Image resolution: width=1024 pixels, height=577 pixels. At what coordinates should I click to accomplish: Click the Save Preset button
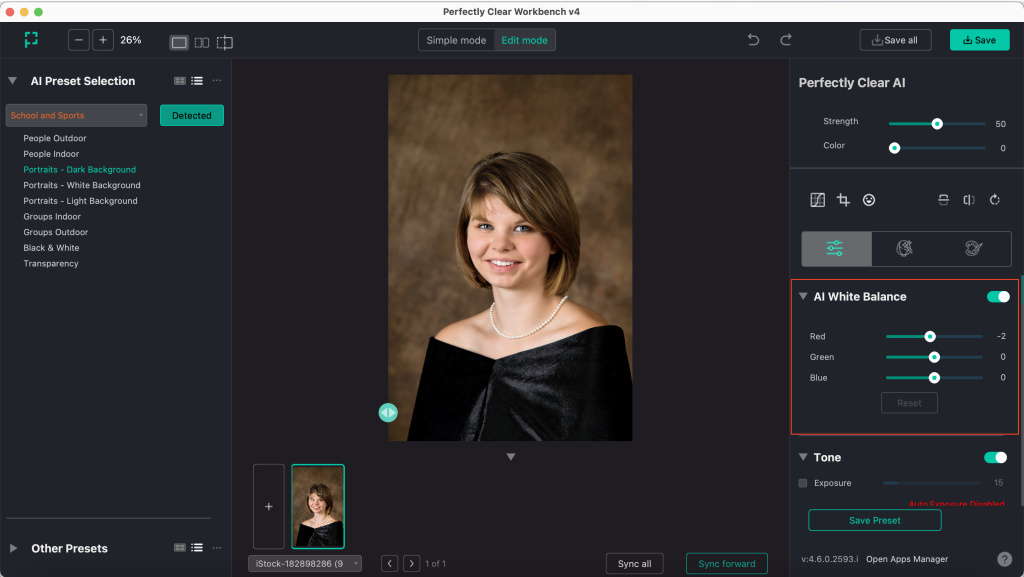click(874, 520)
